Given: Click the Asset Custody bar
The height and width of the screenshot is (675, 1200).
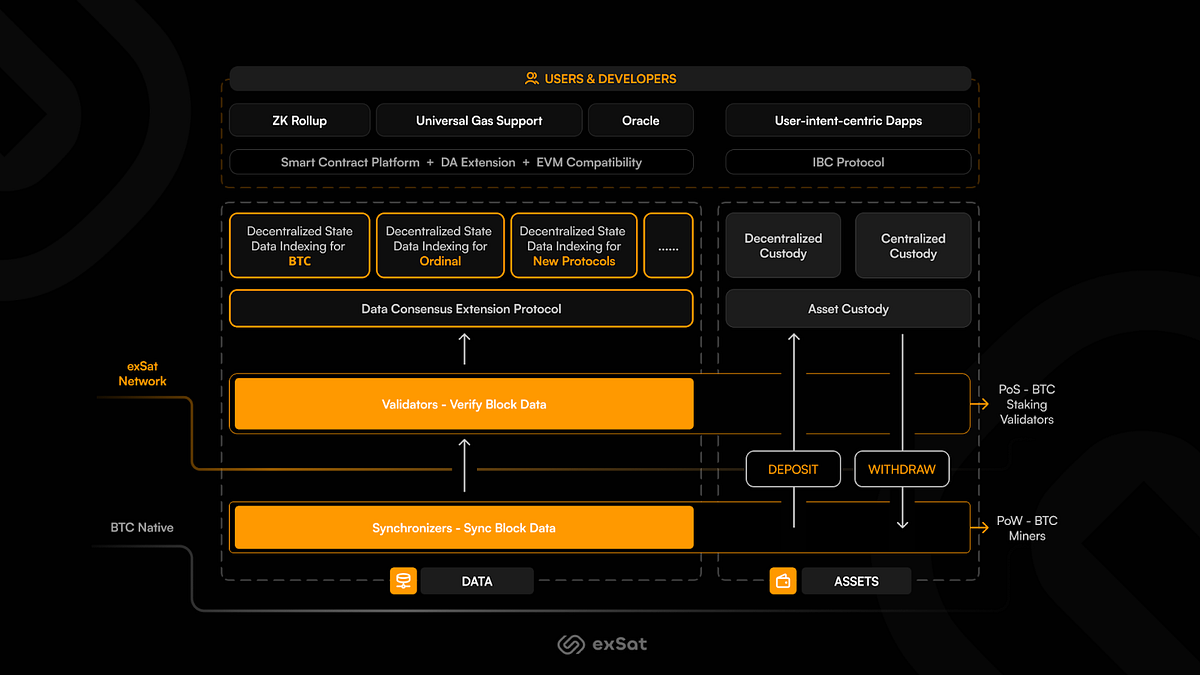Looking at the screenshot, I should click(x=847, y=308).
